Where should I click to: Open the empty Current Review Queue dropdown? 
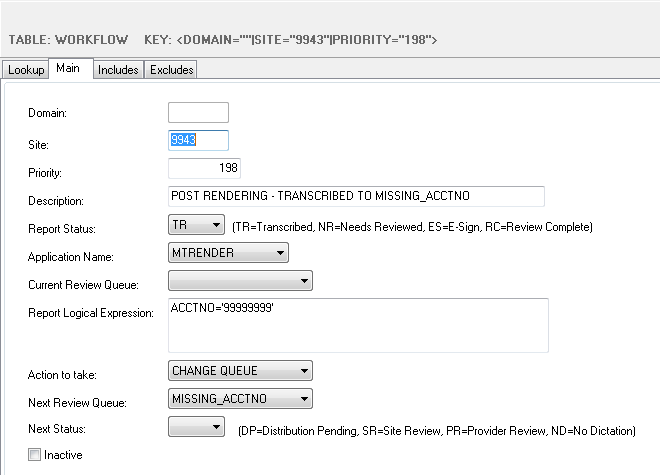(241, 281)
